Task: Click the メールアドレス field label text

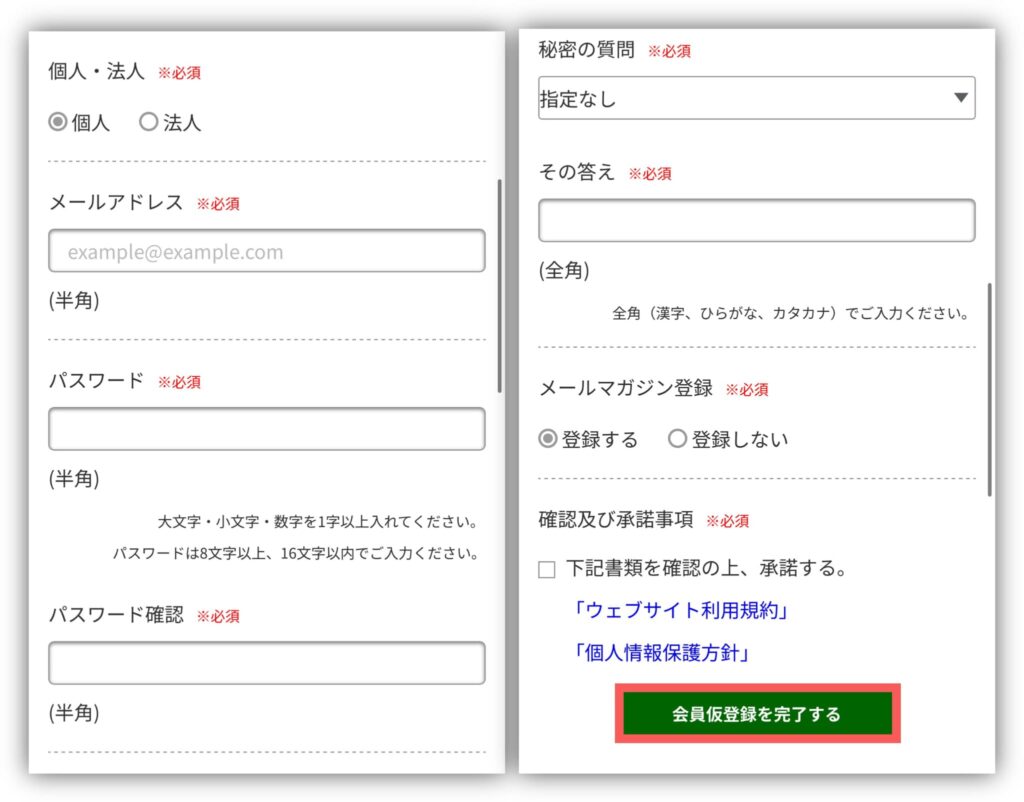Action: point(116,203)
